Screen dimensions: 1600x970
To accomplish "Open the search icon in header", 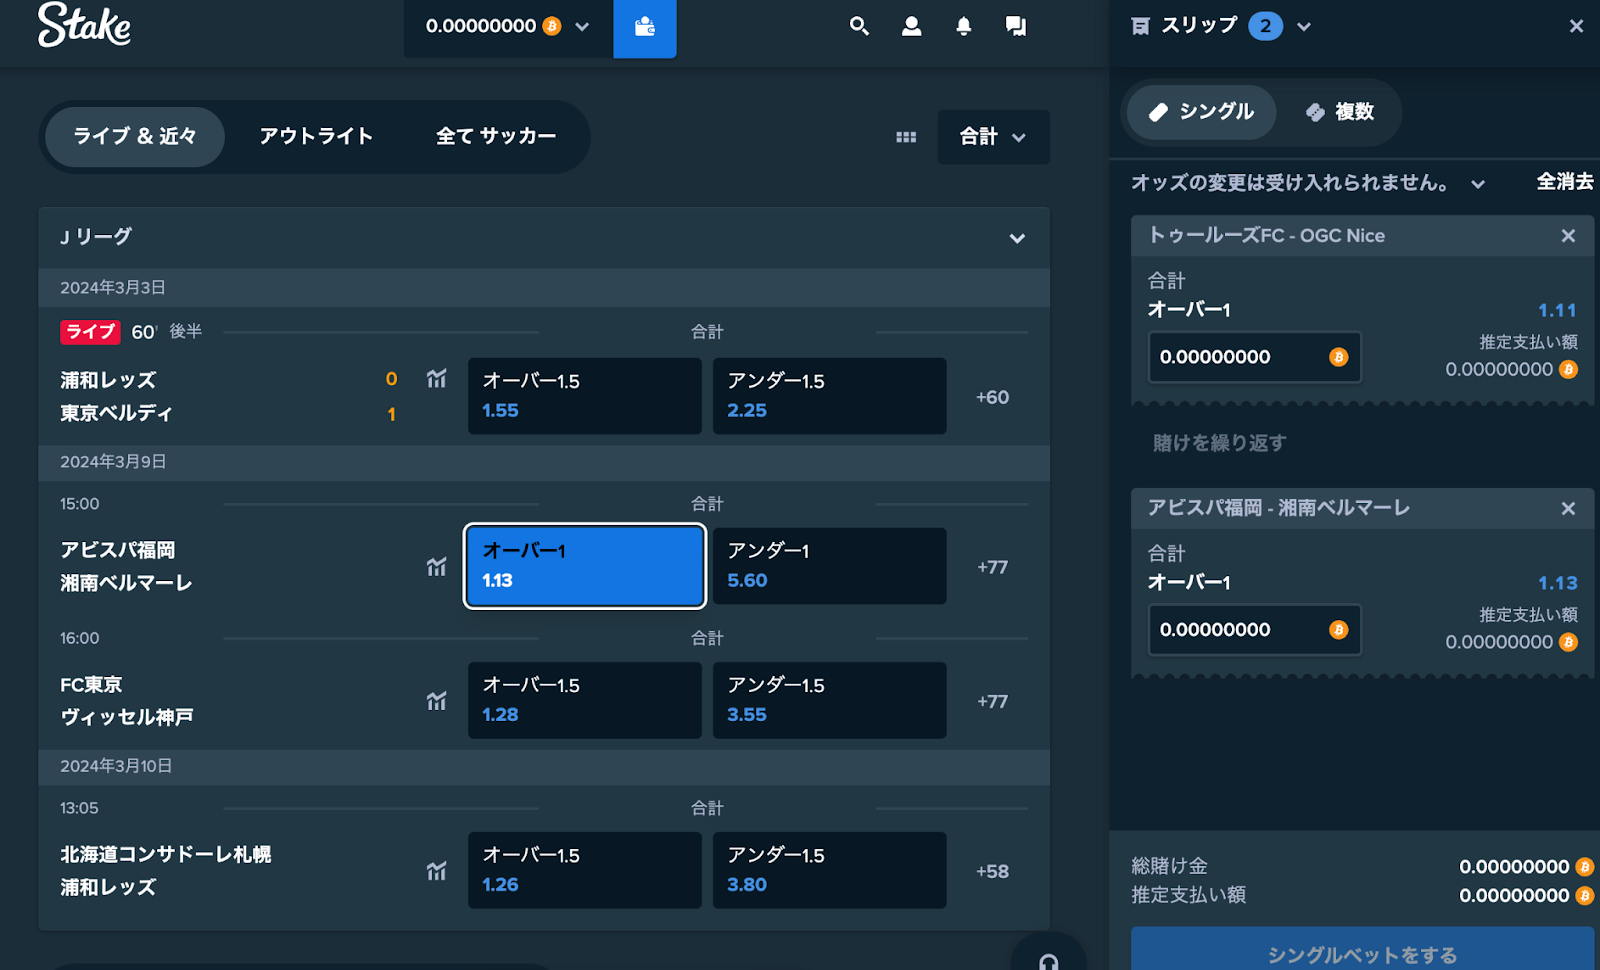I will pos(859,26).
